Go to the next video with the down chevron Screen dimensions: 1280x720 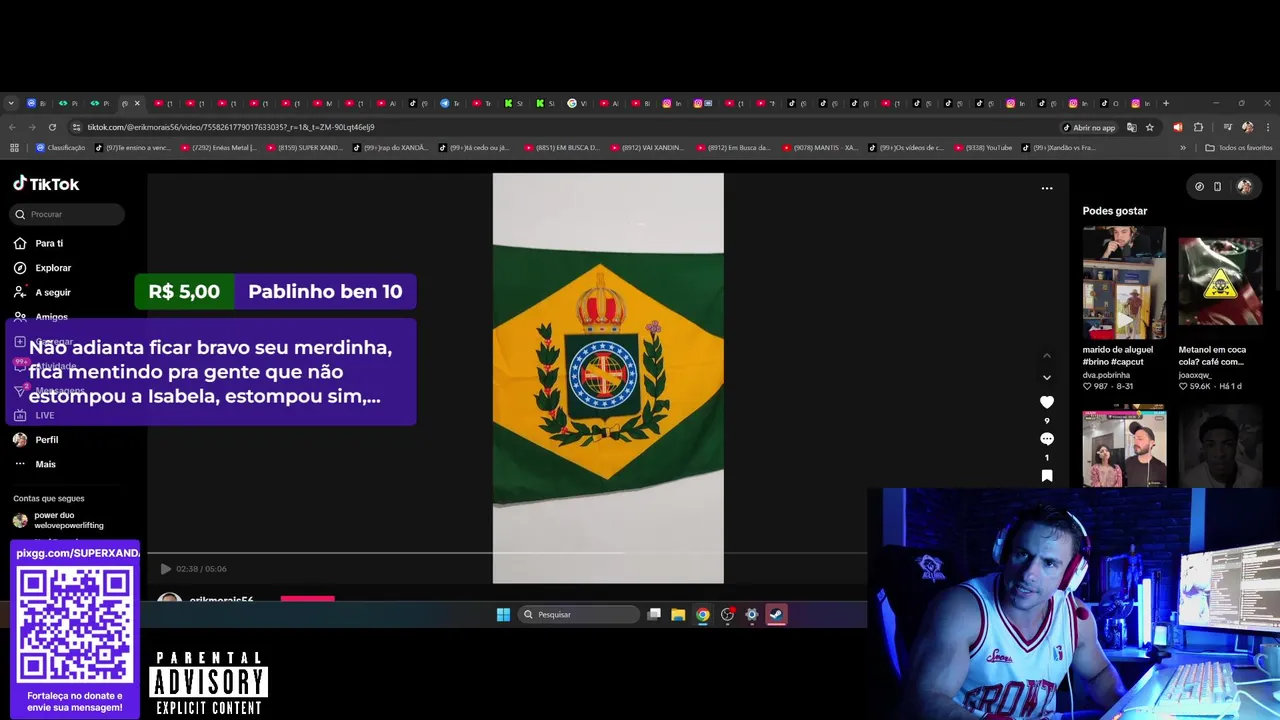tap(1047, 378)
